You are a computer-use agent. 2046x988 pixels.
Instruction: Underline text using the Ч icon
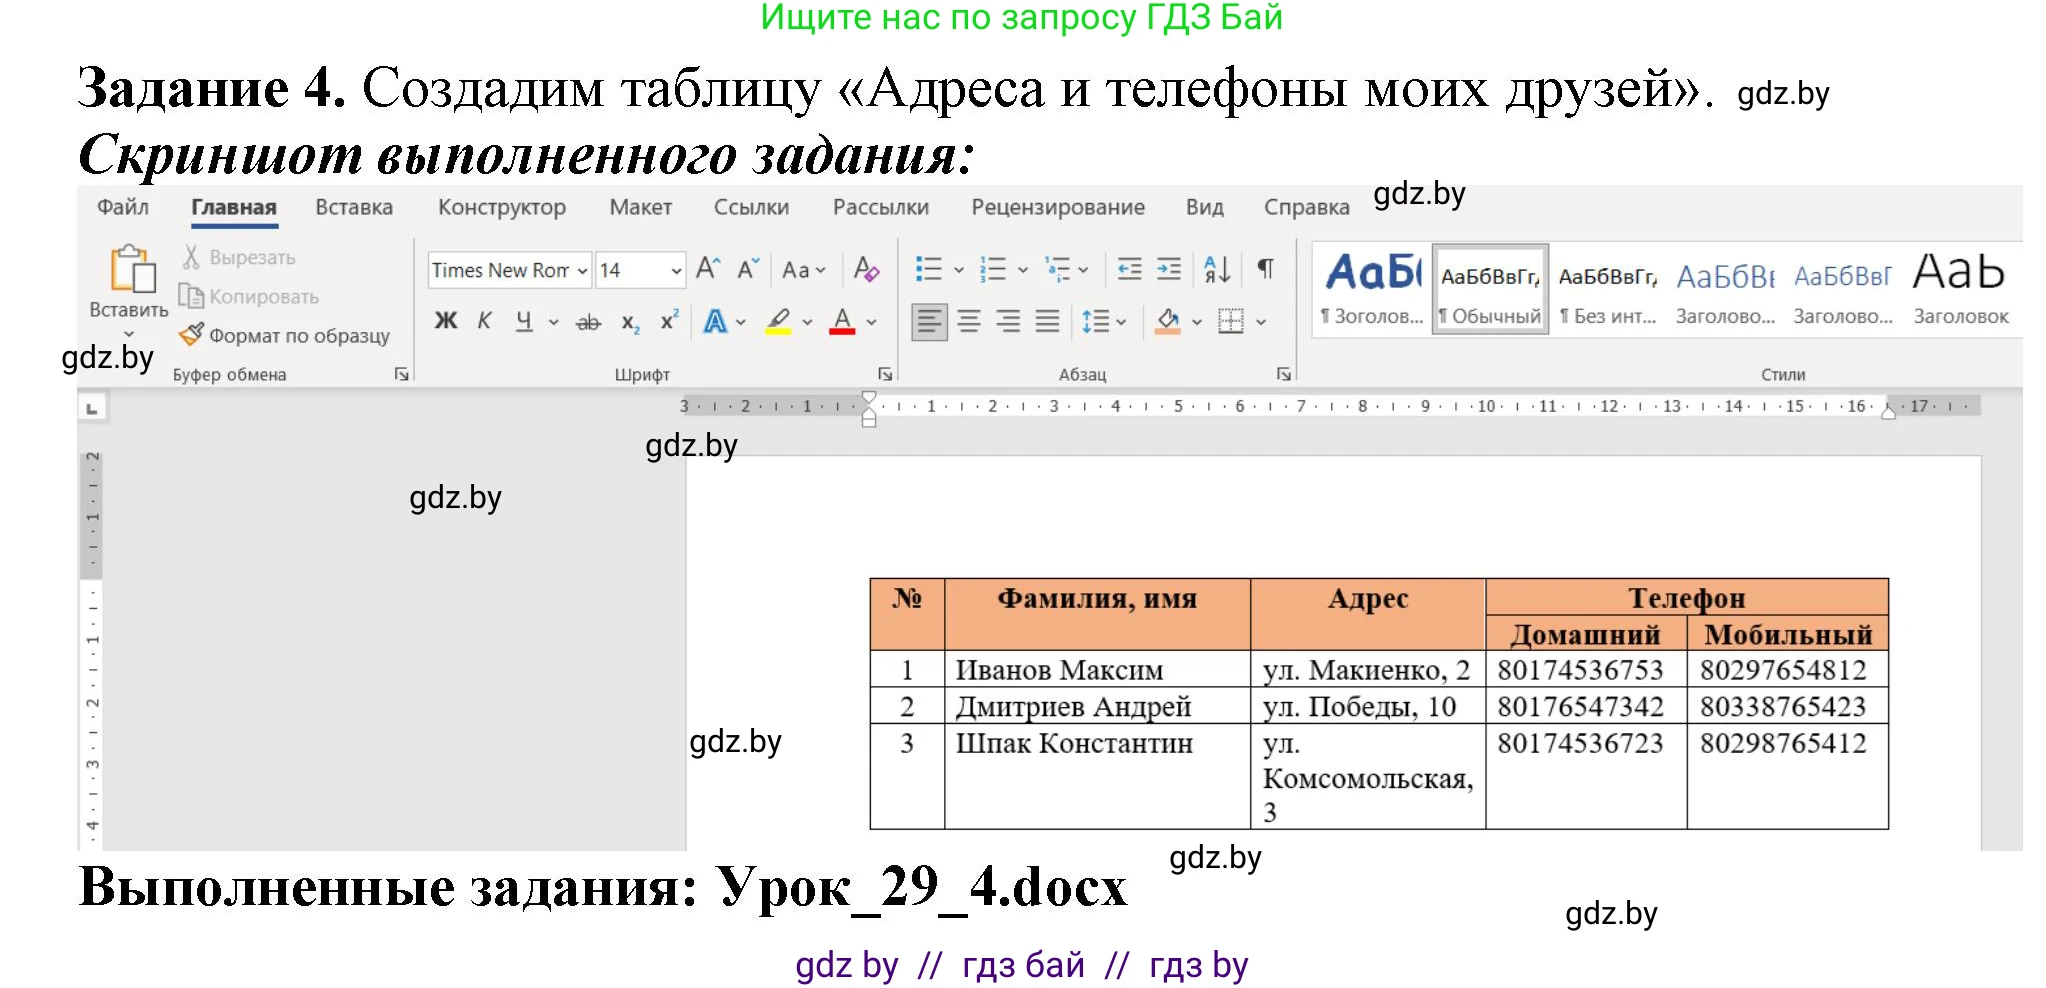[521, 322]
